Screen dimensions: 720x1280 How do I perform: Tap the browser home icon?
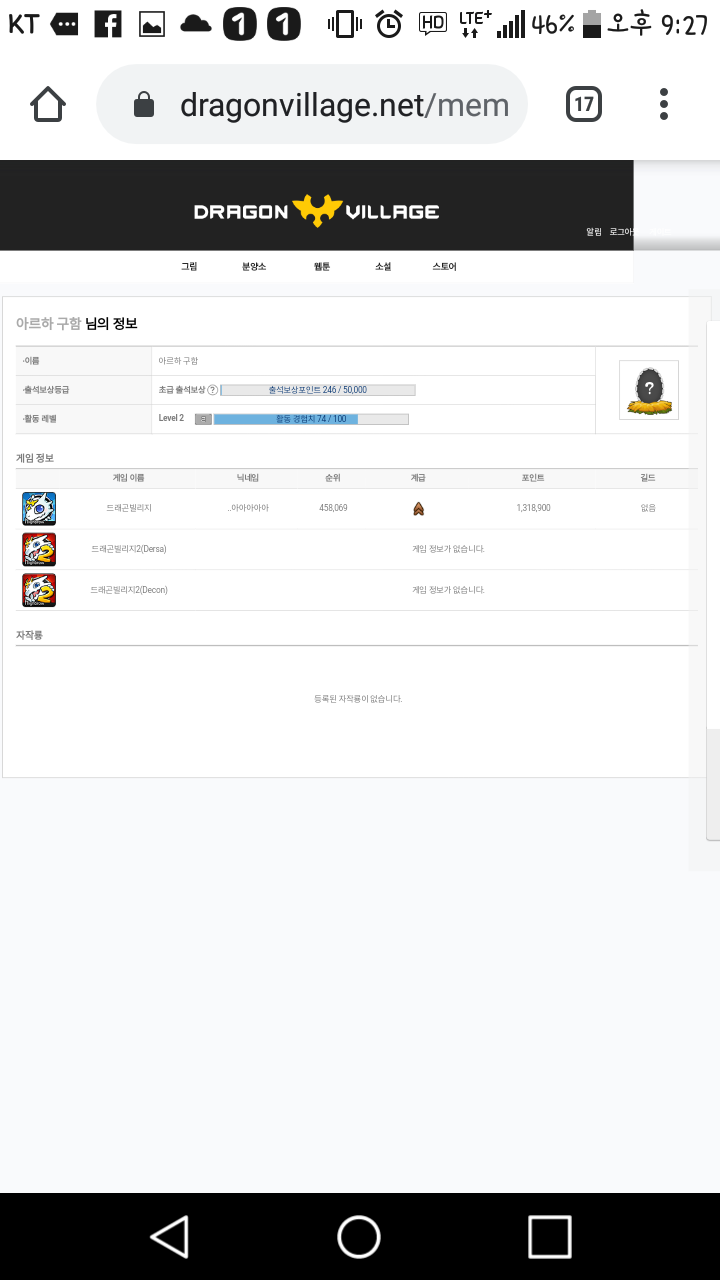point(48,104)
